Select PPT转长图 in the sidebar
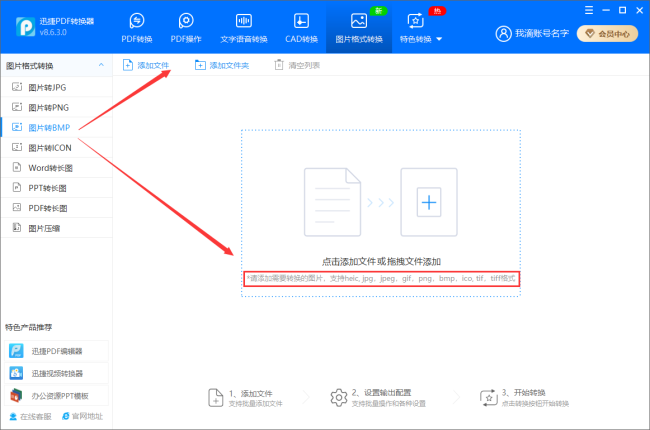 [57, 188]
